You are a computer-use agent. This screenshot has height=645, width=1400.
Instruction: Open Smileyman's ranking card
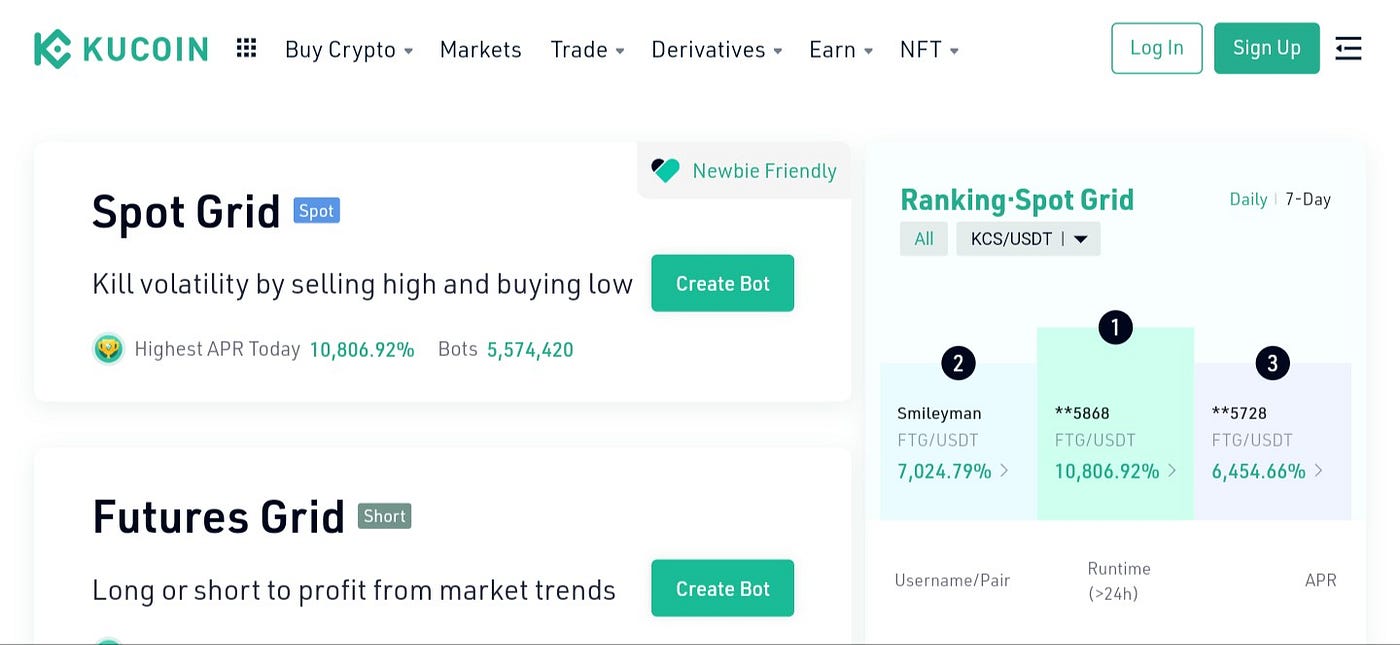[x=958, y=441]
